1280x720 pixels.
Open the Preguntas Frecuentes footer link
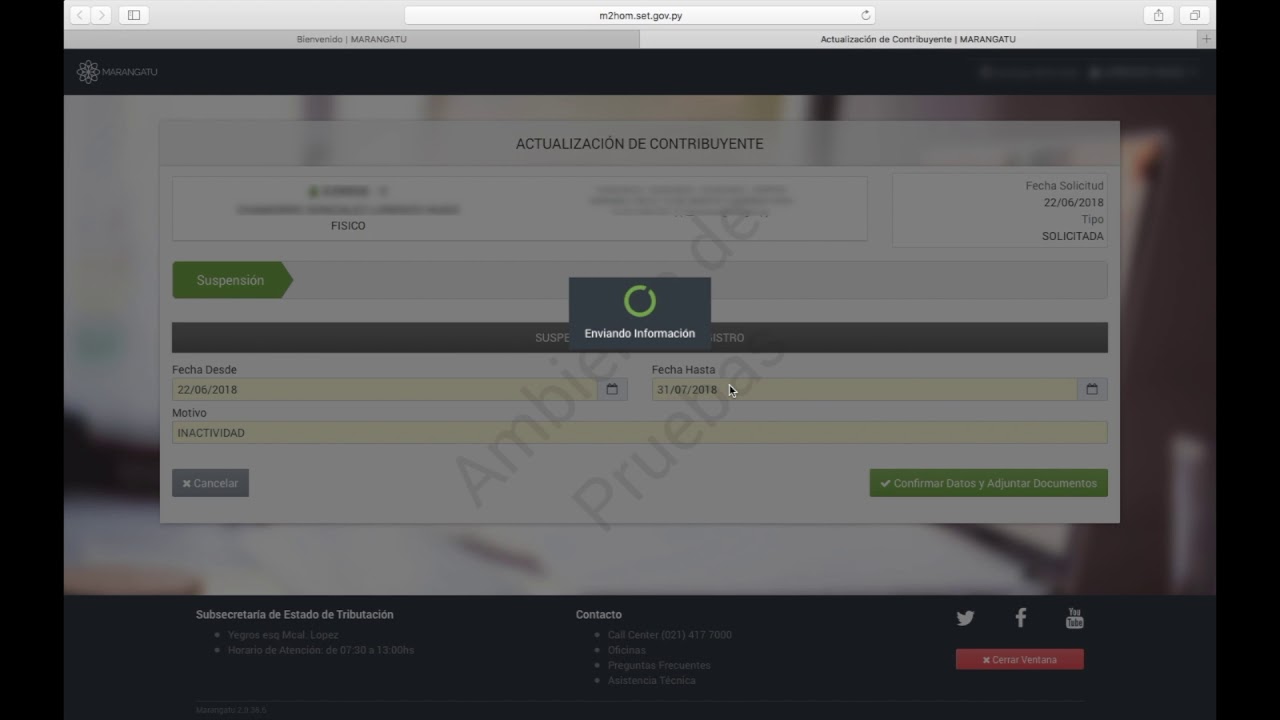click(x=658, y=665)
